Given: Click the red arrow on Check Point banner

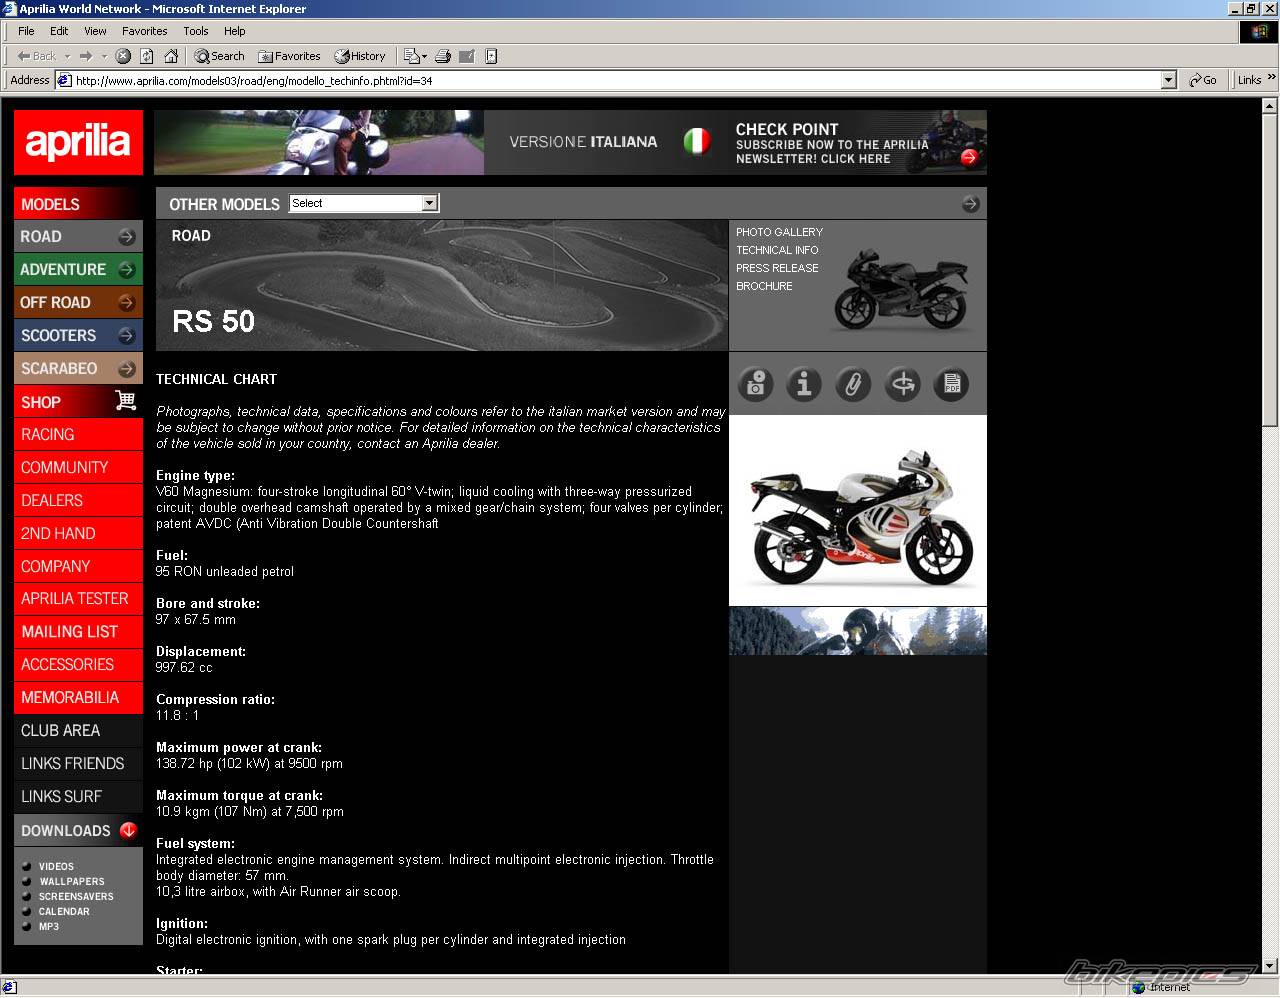Looking at the screenshot, I should (x=968, y=157).
